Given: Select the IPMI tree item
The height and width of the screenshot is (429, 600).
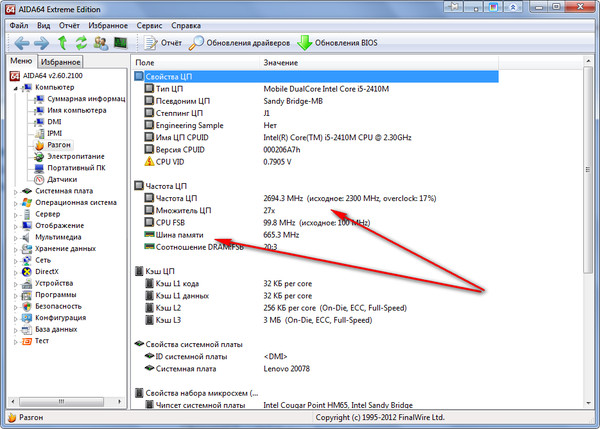Looking at the screenshot, I should coord(54,133).
